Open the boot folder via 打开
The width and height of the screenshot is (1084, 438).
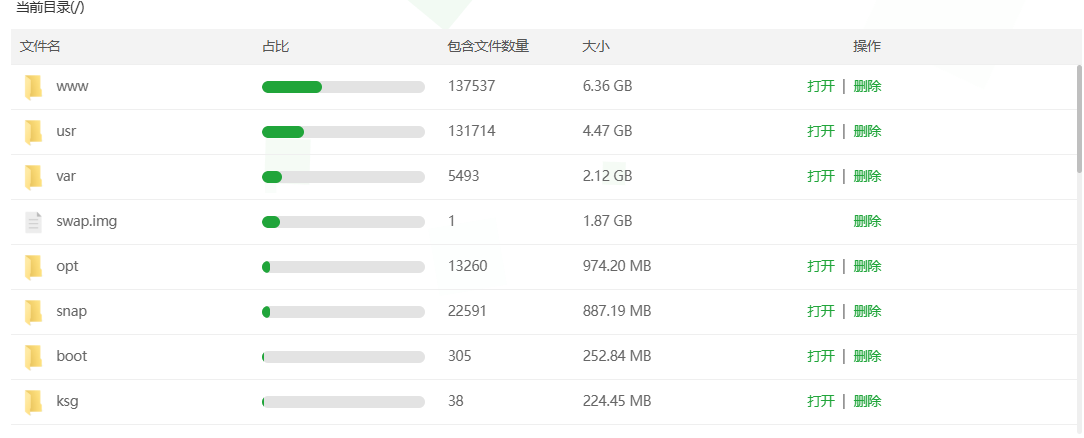[x=821, y=356]
